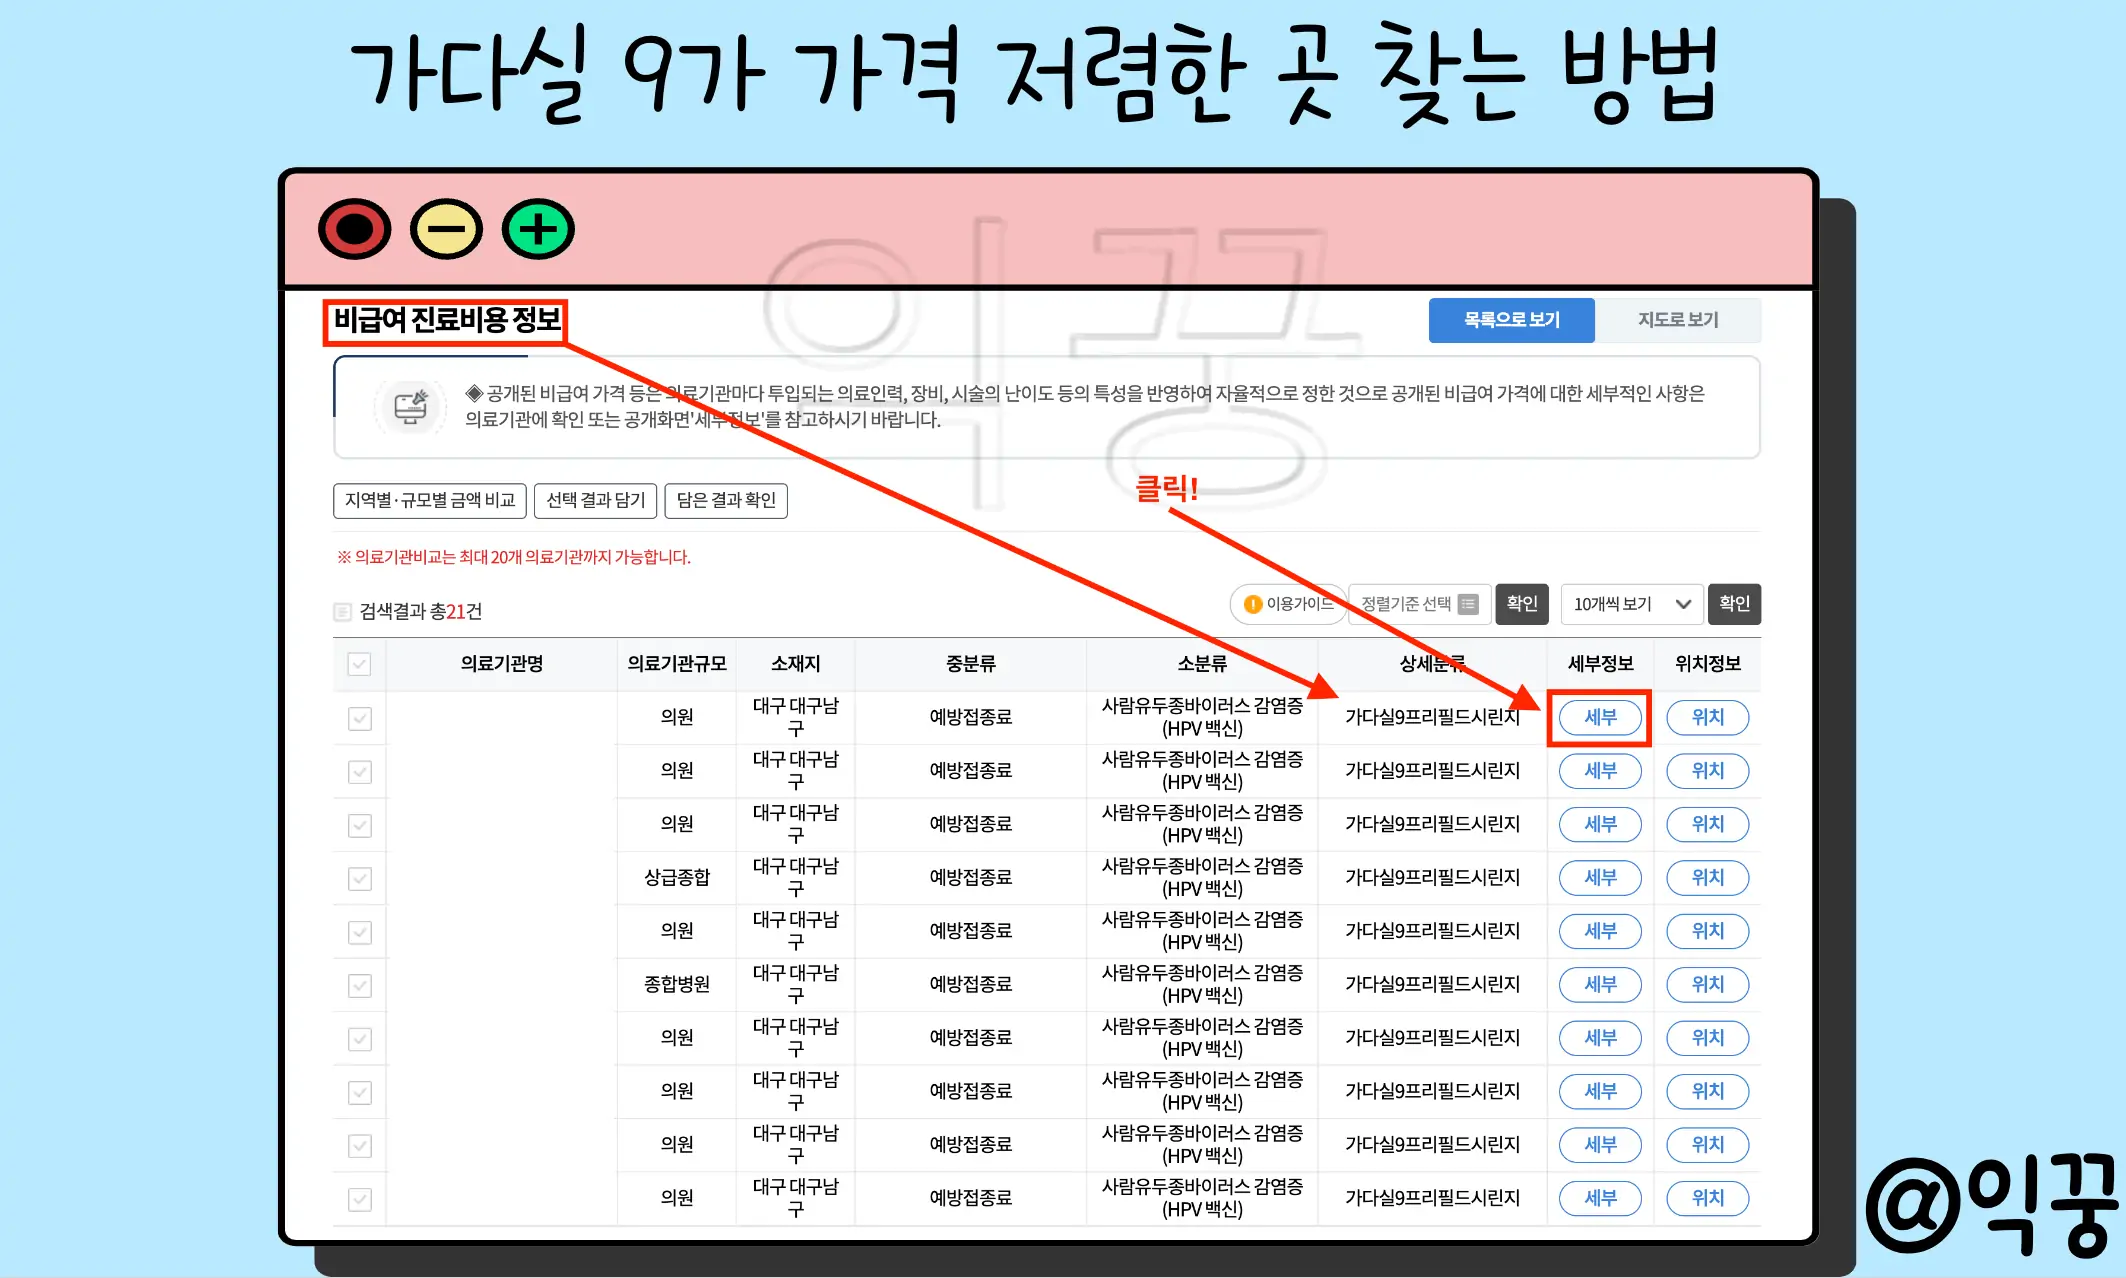Click the 지역별·규모별 금액 비교 button
This screenshot has height=1278, width=2126.
click(429, 501)
